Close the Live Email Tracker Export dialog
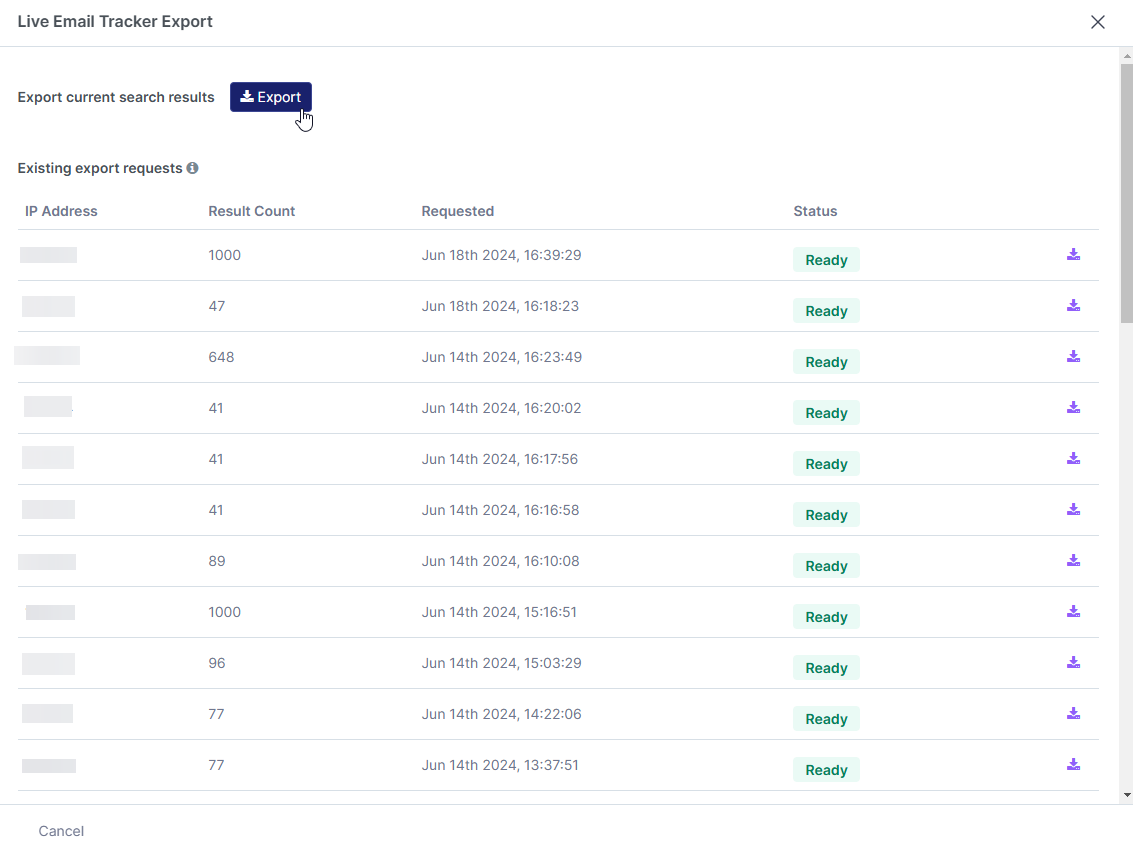1133x852 pixels. tap(1097, 22)
